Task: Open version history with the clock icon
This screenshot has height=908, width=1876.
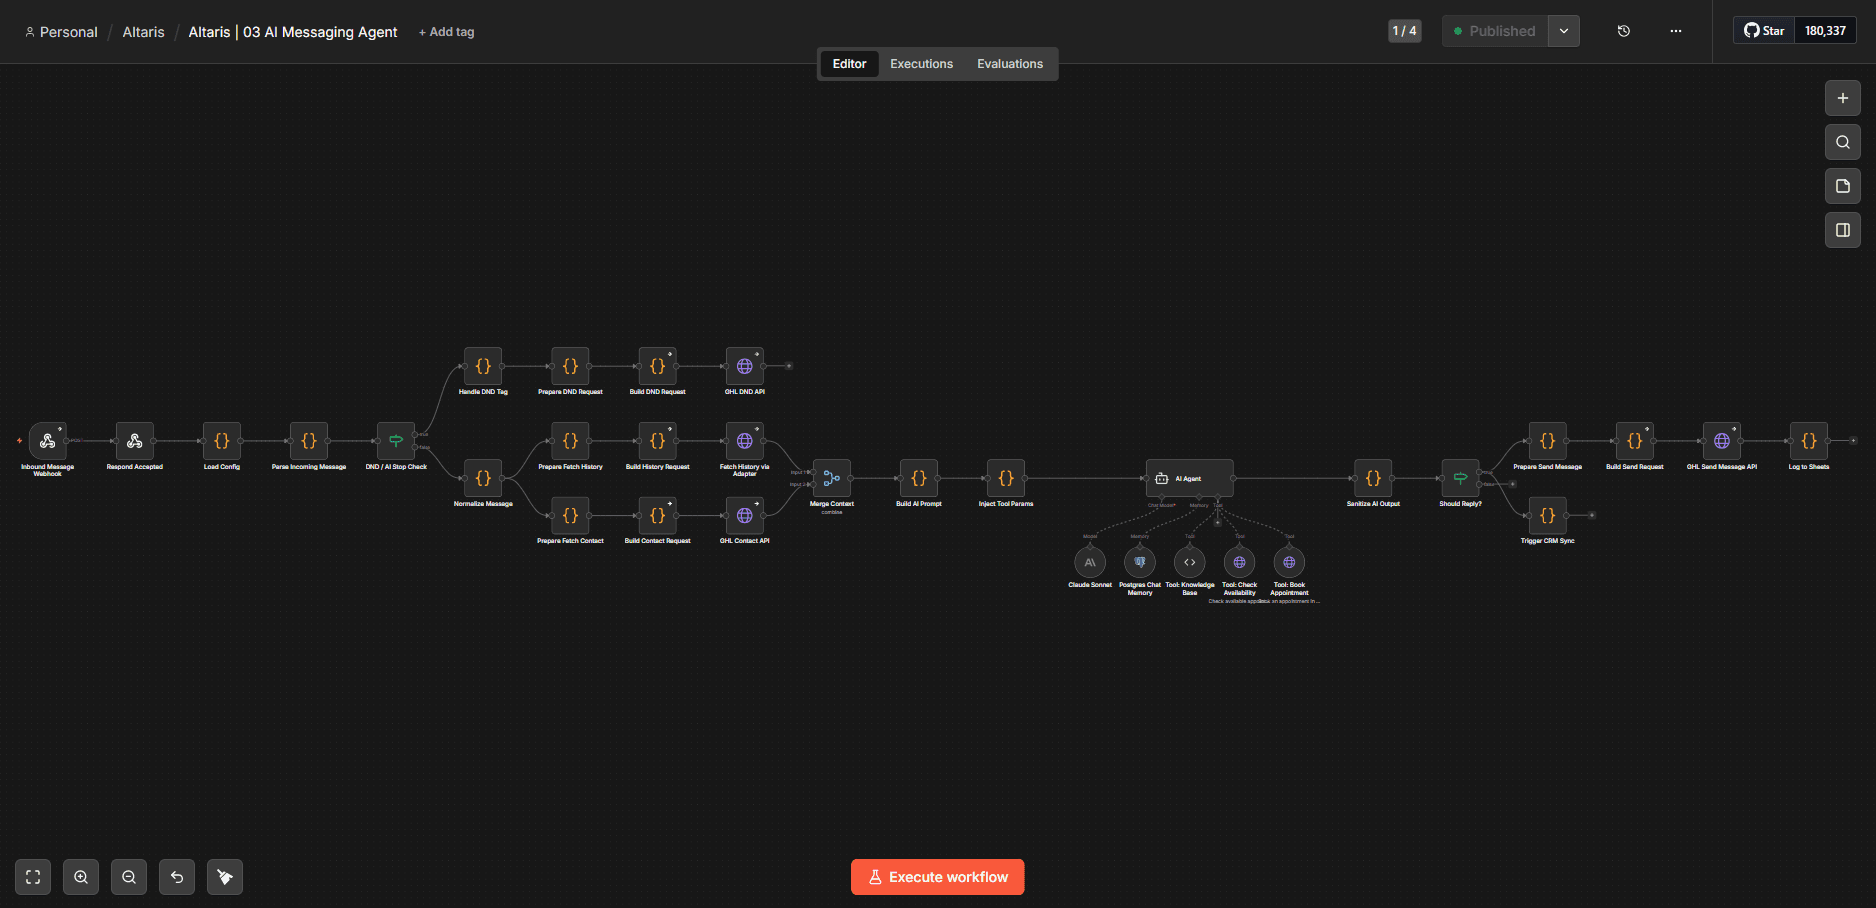Action: (x=1623, y=31)
